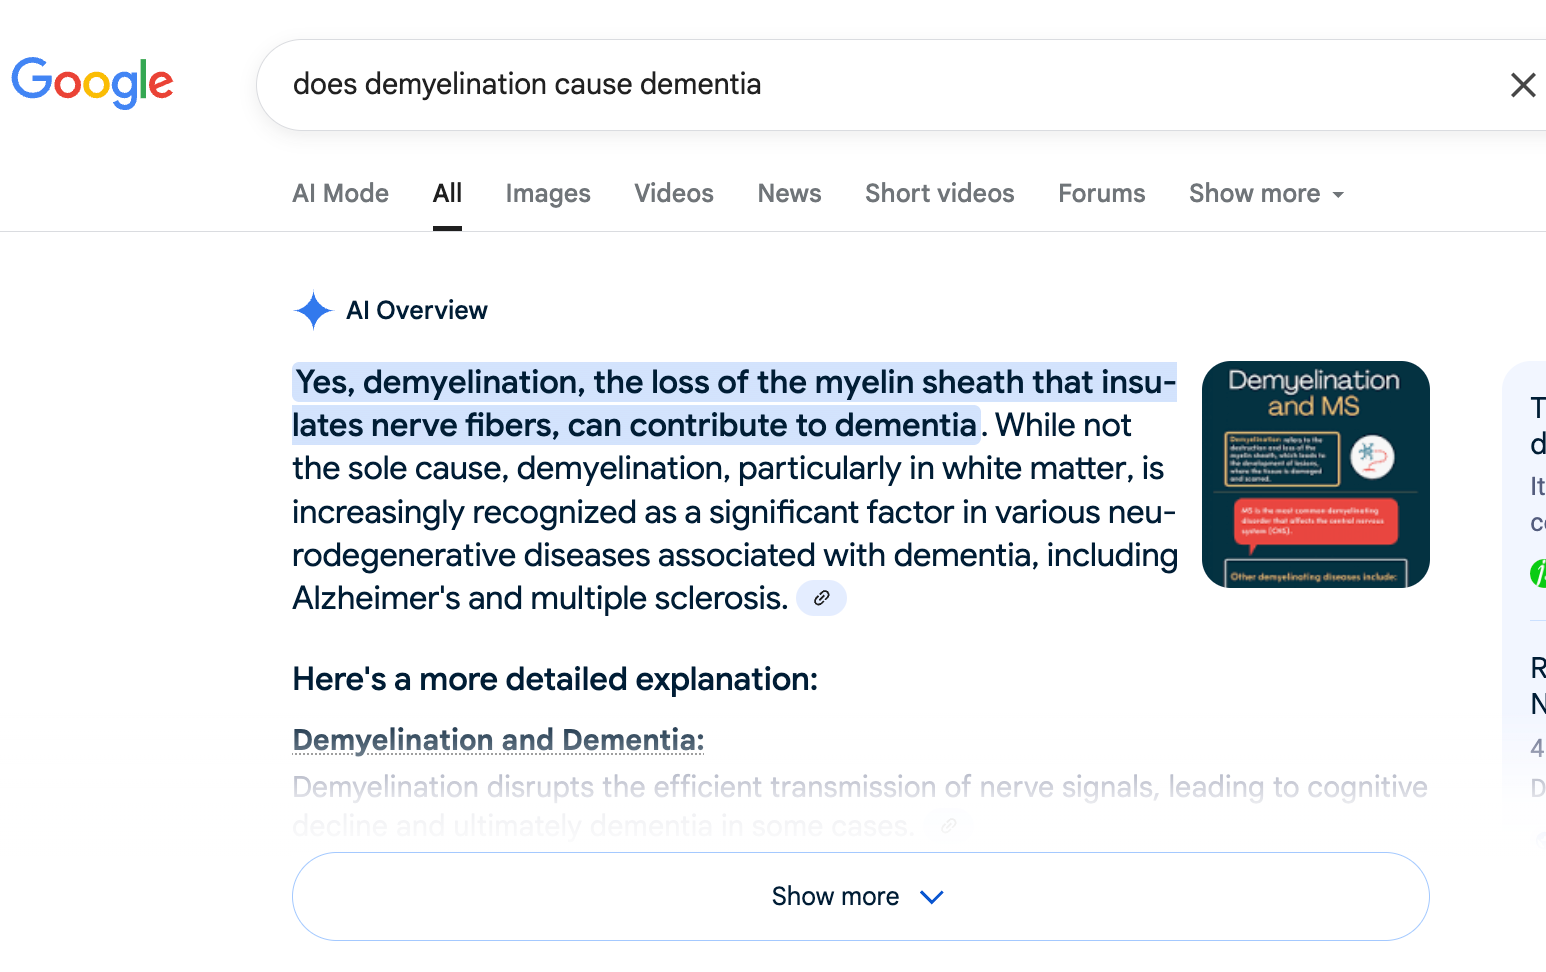Screen dimensions: 1546x972
Task: Click faded link icon after 'some cases.'
Action: click(948, 826)
